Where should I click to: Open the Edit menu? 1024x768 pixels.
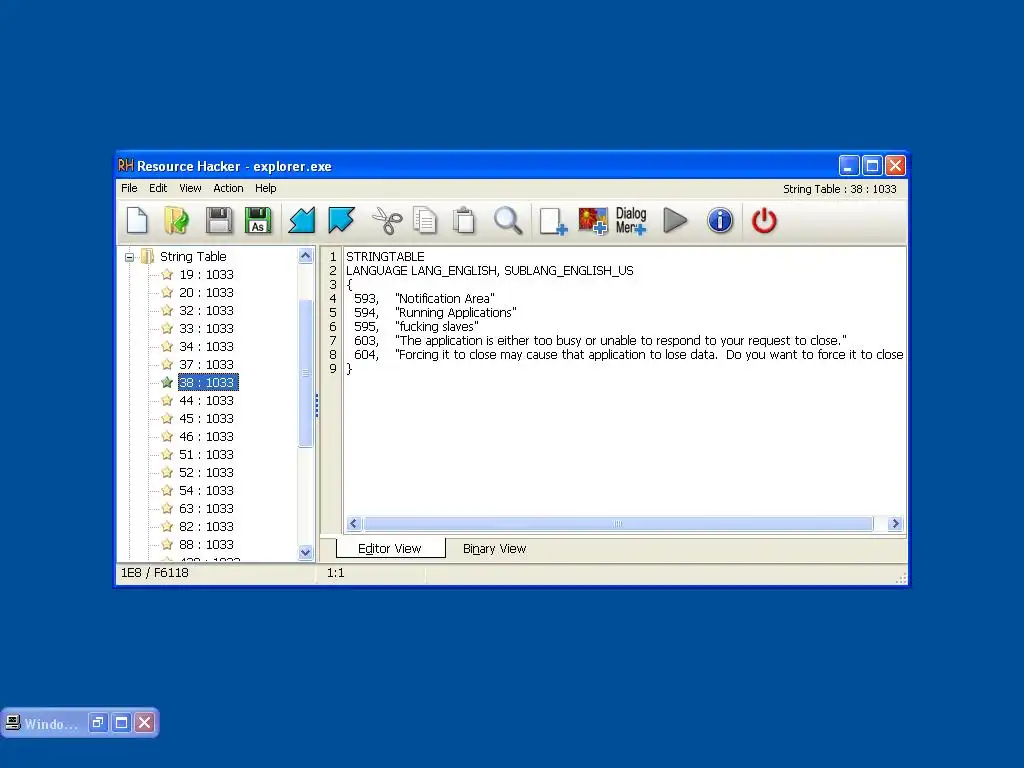(x=158, y=188)
